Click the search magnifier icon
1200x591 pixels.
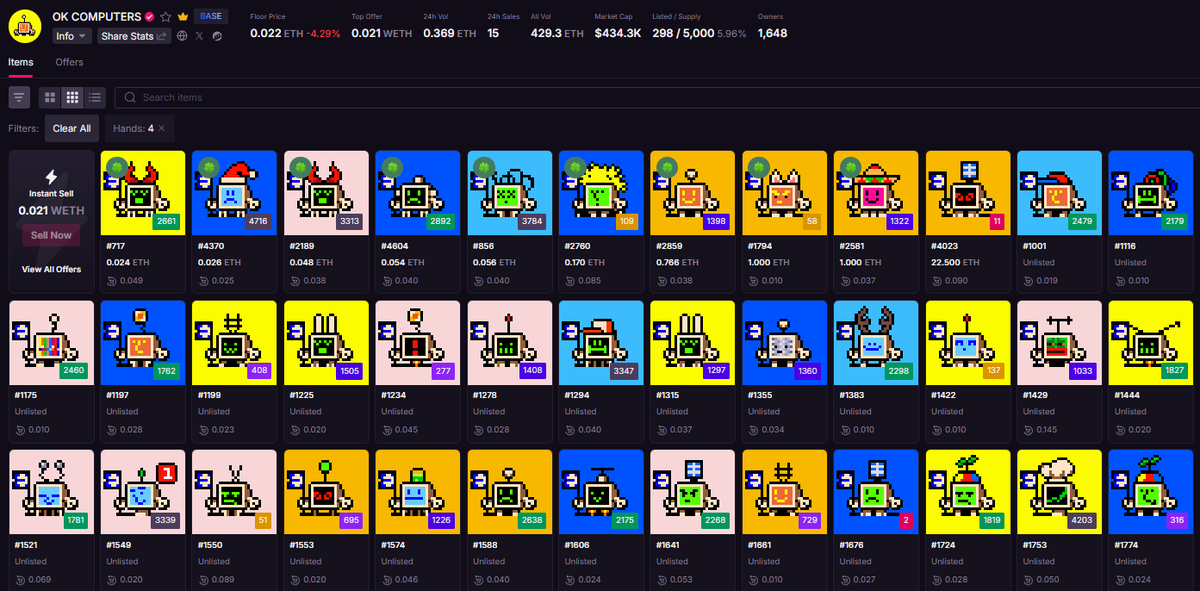[129, 97]
